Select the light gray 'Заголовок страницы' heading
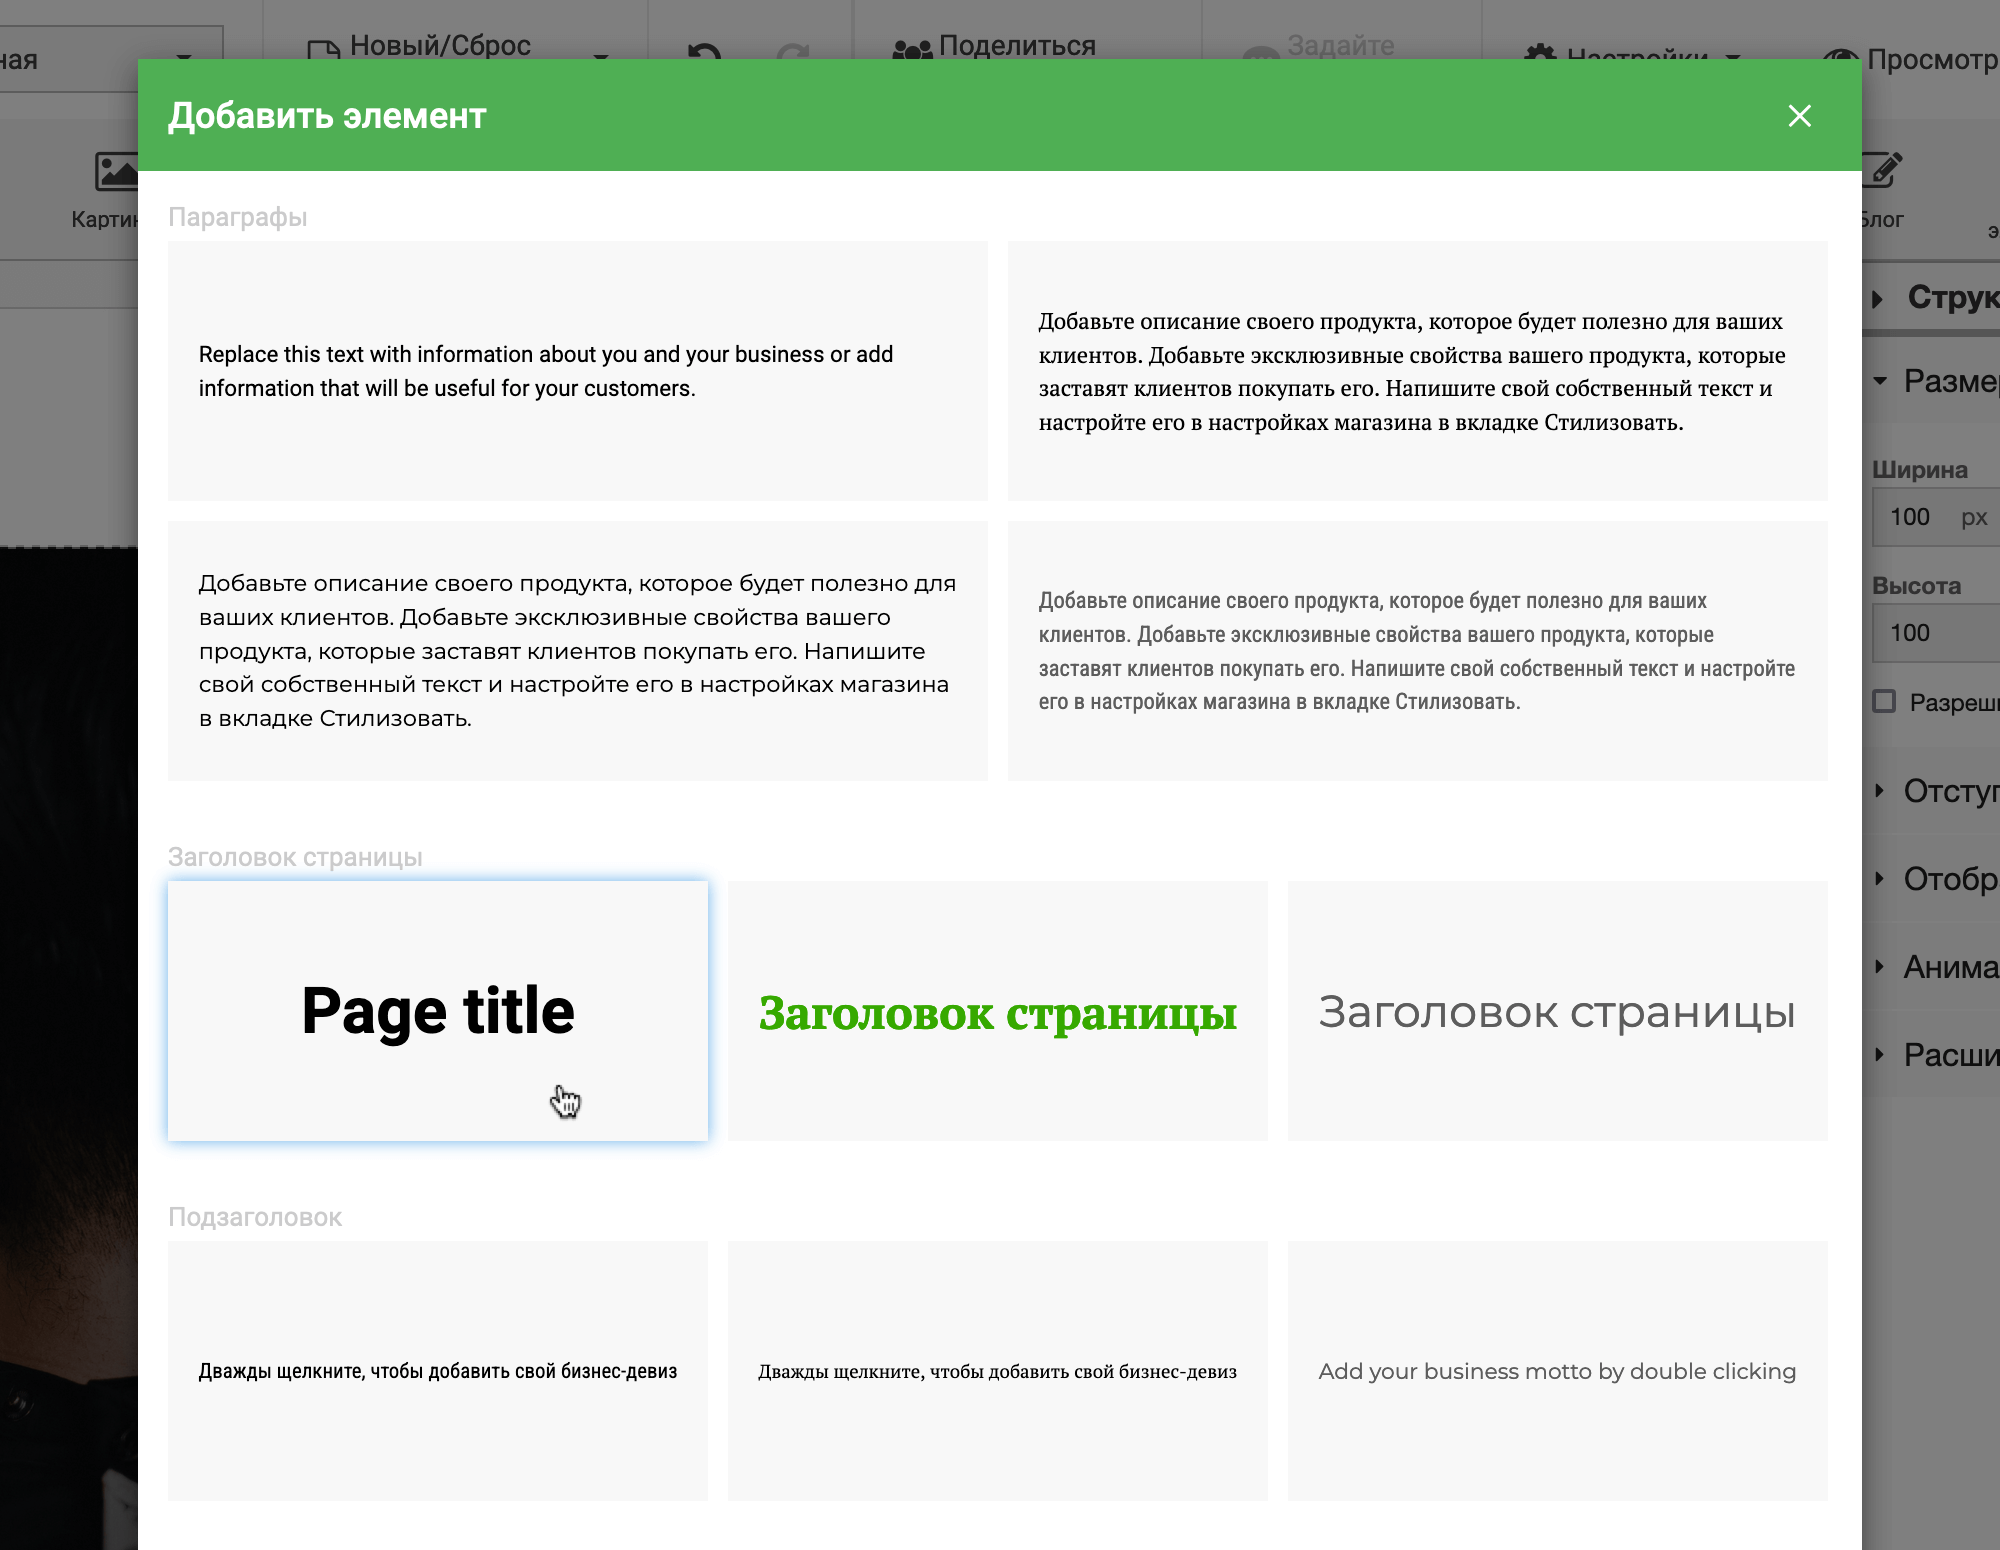This screenshot has width=2000, height=1550. pos(1558,1011)
